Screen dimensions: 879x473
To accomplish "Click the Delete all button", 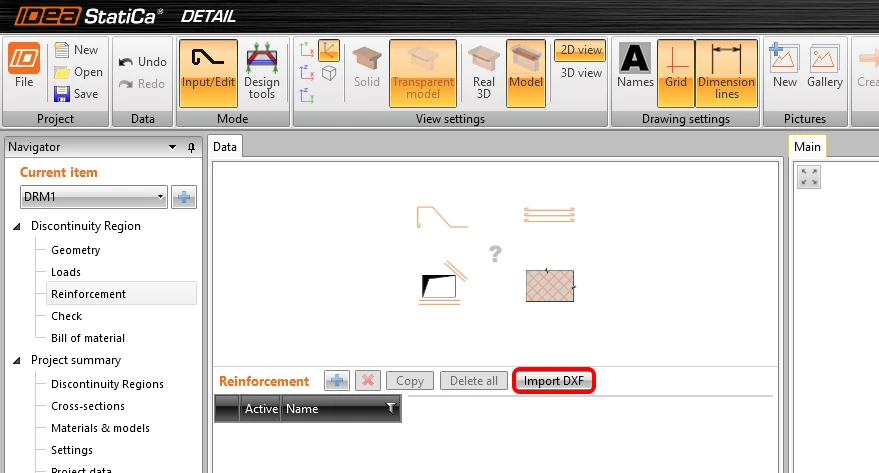I will [474, 381].
